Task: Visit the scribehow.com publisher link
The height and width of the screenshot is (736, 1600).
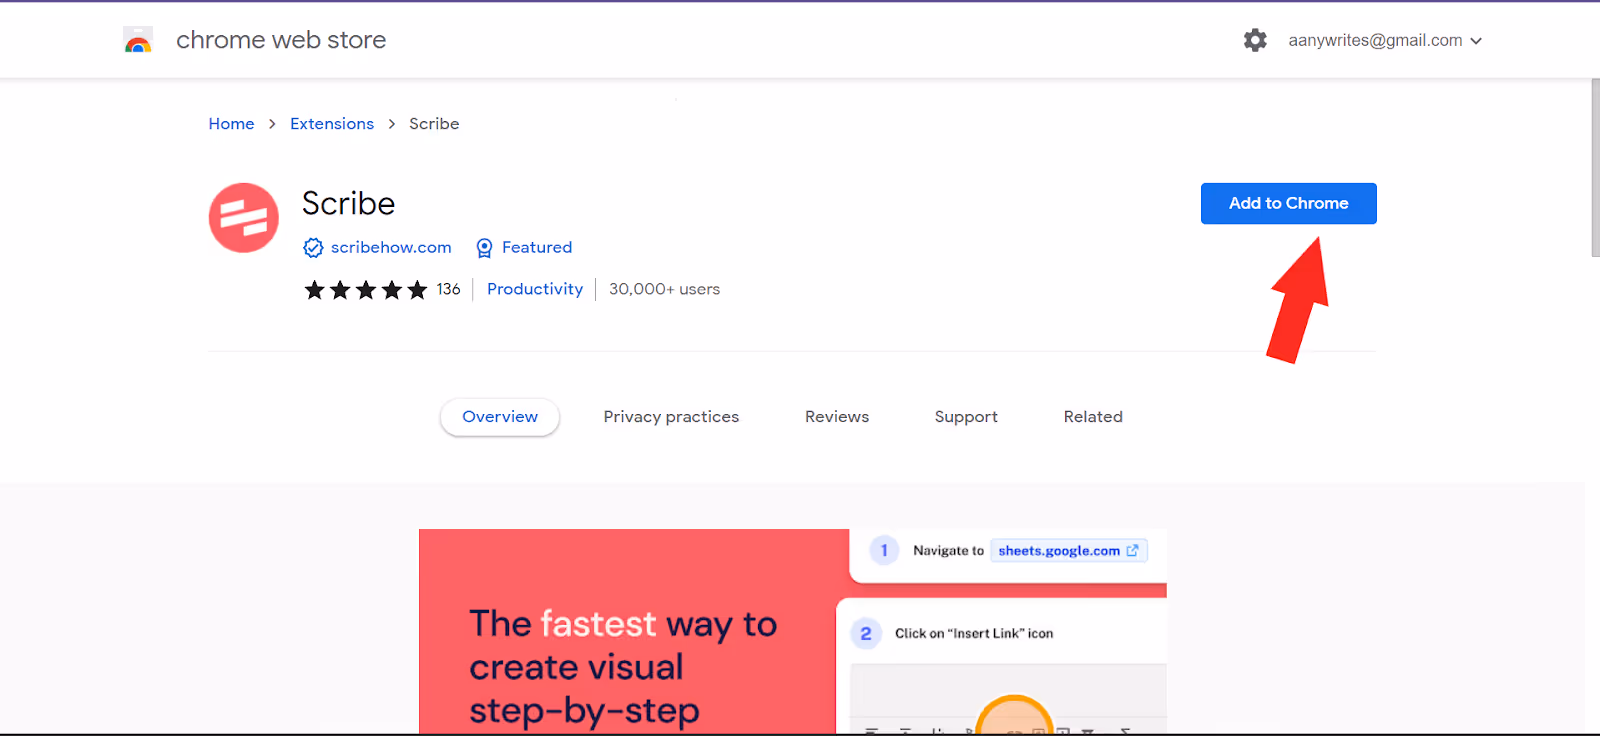Action: [x=391, y=247]
